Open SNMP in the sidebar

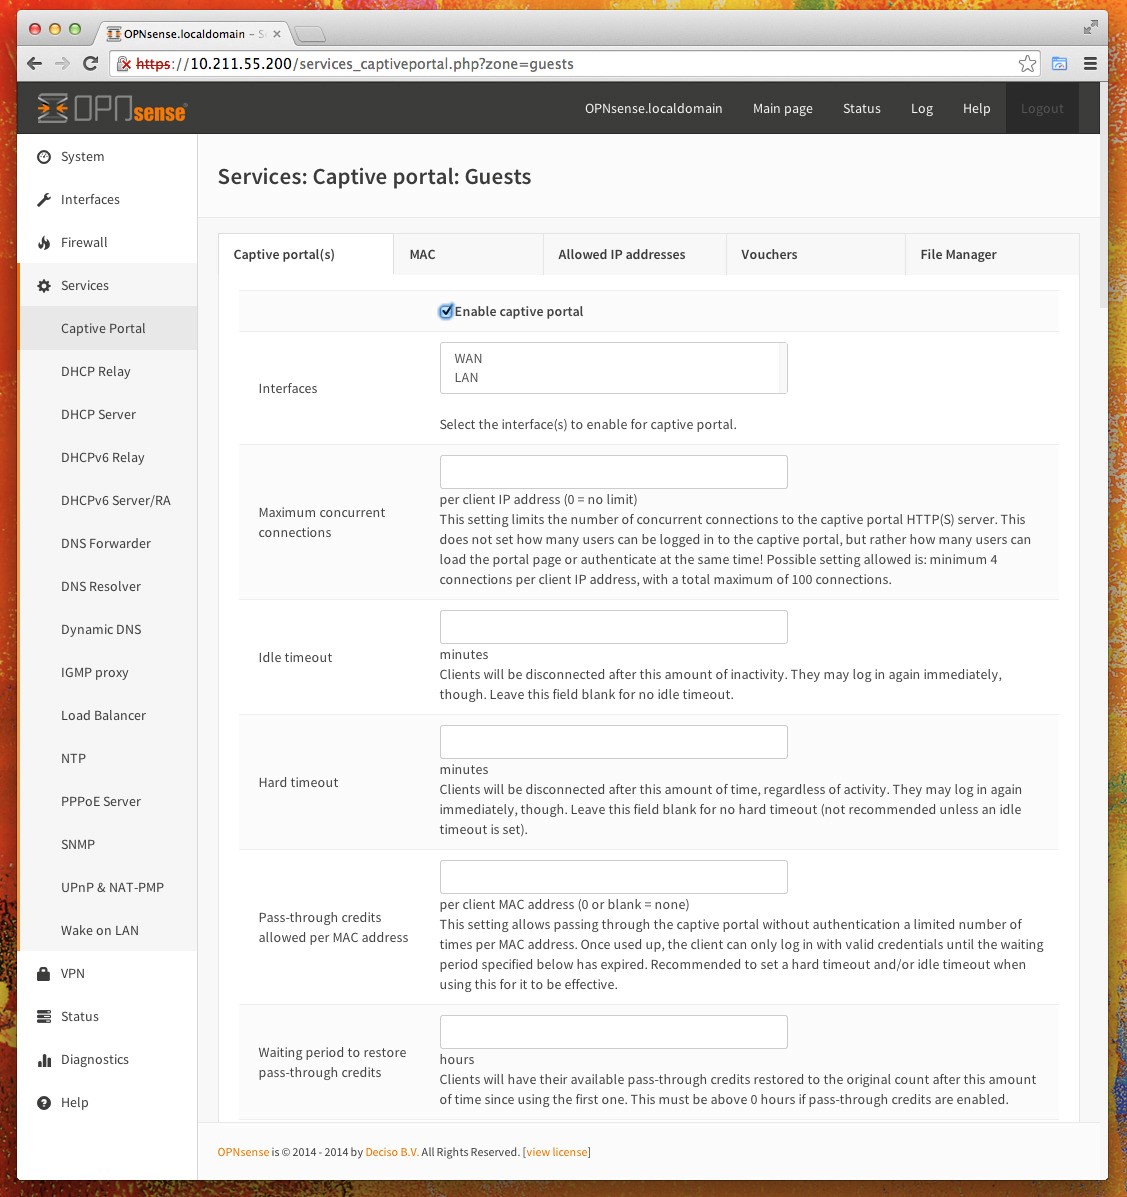click(108, 844)
